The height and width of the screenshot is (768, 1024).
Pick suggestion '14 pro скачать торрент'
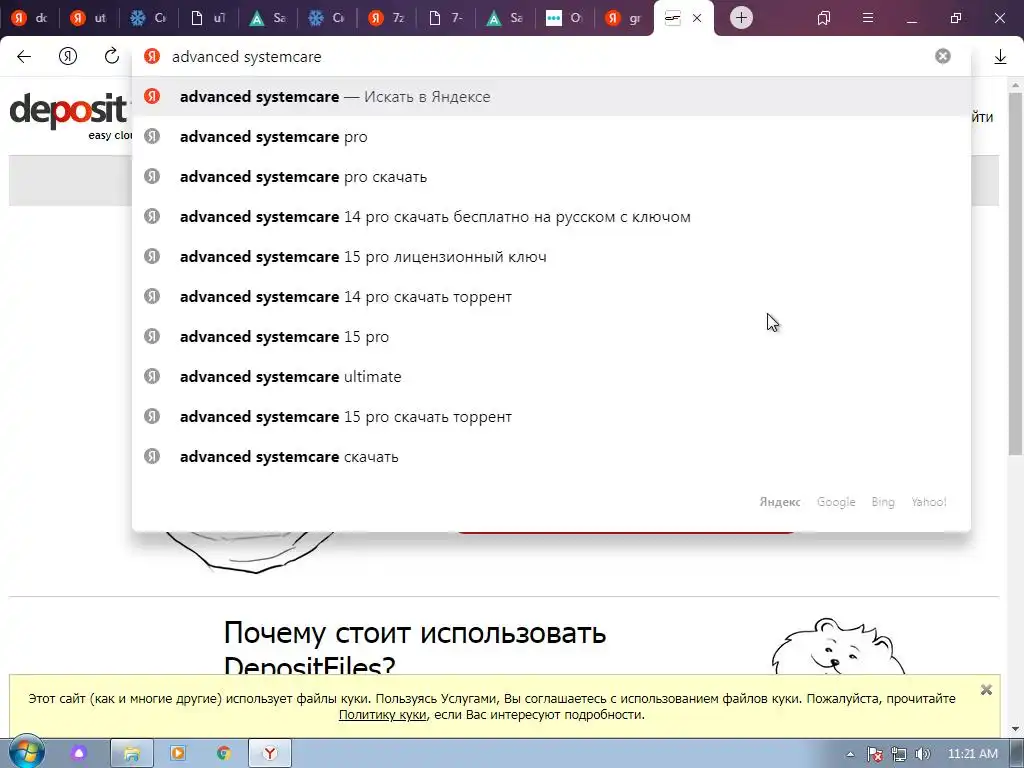coord(551,296)
